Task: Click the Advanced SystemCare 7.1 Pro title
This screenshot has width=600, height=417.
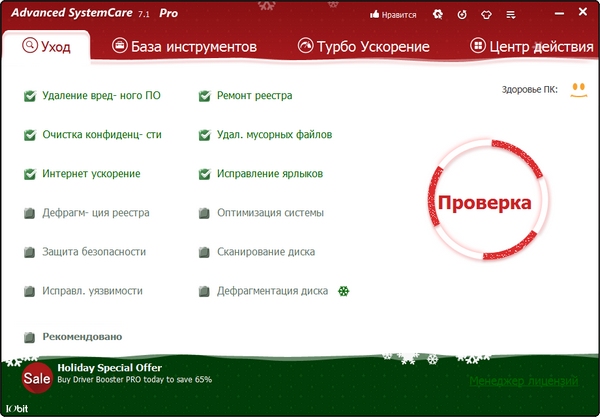Action: tap(95, 13)
